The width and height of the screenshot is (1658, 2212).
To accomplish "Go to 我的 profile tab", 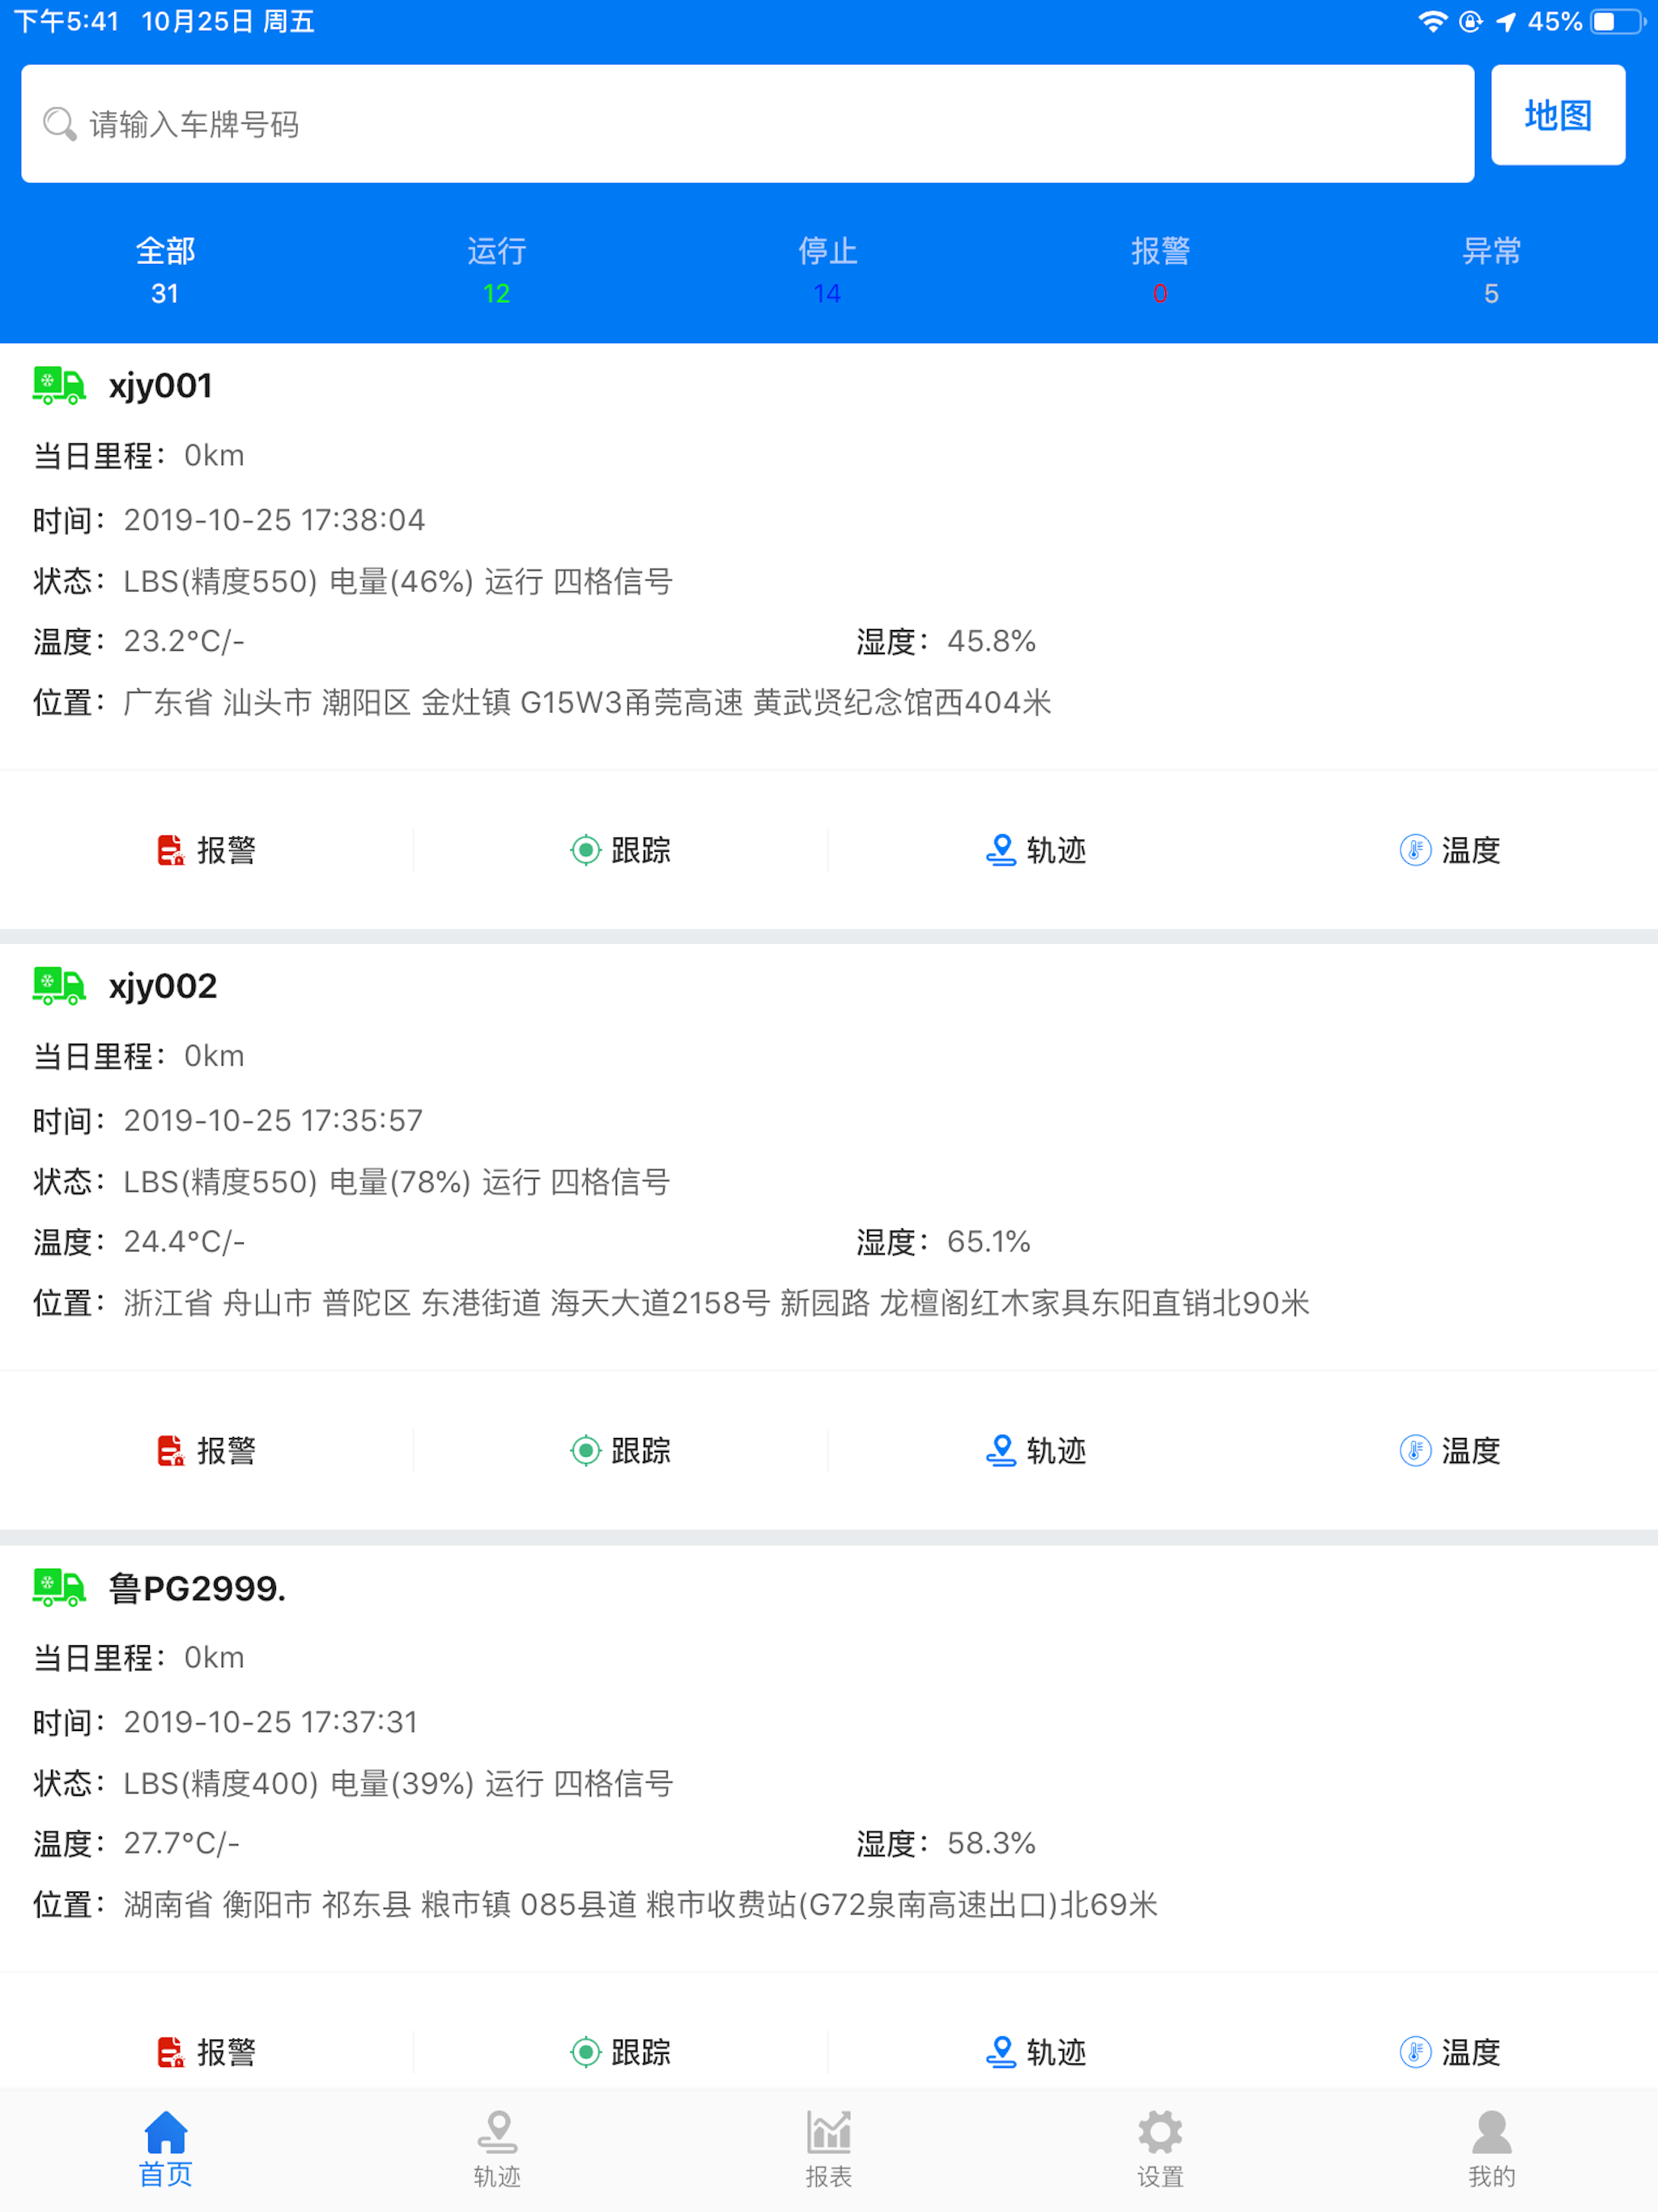I will [x=1491, y=2149].
